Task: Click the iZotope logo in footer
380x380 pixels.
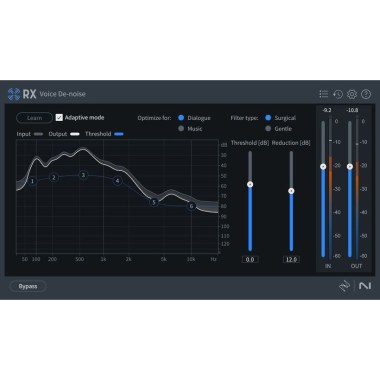Action: click(x=345, y=286)
